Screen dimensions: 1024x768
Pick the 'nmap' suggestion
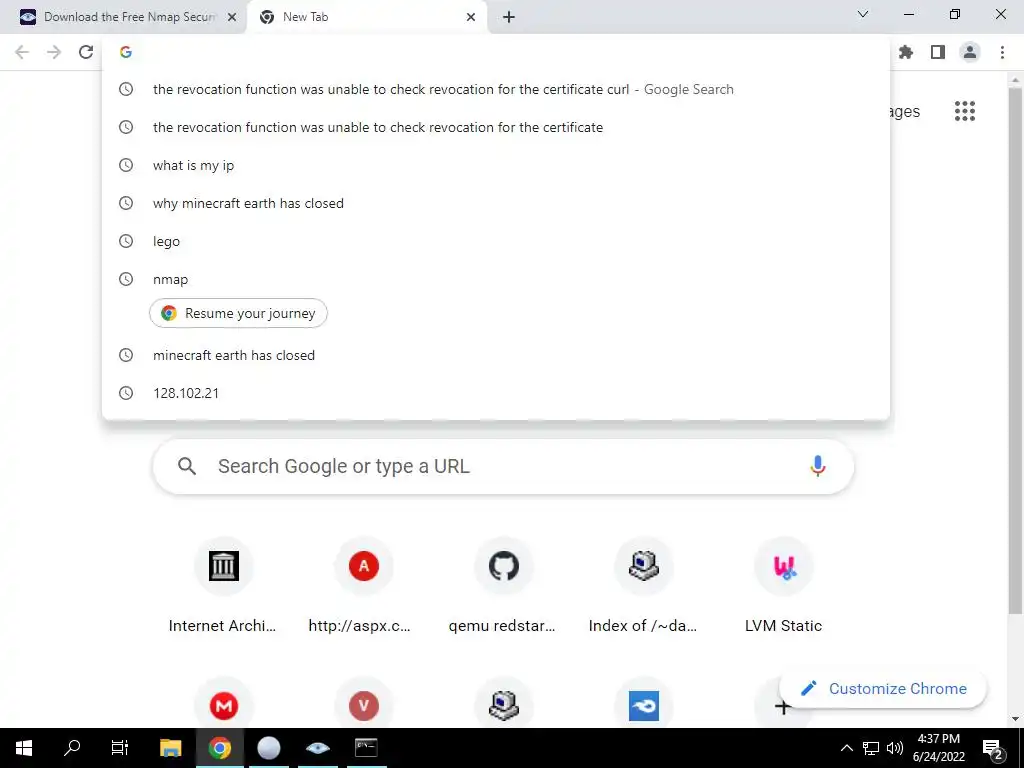coord(496,279)
